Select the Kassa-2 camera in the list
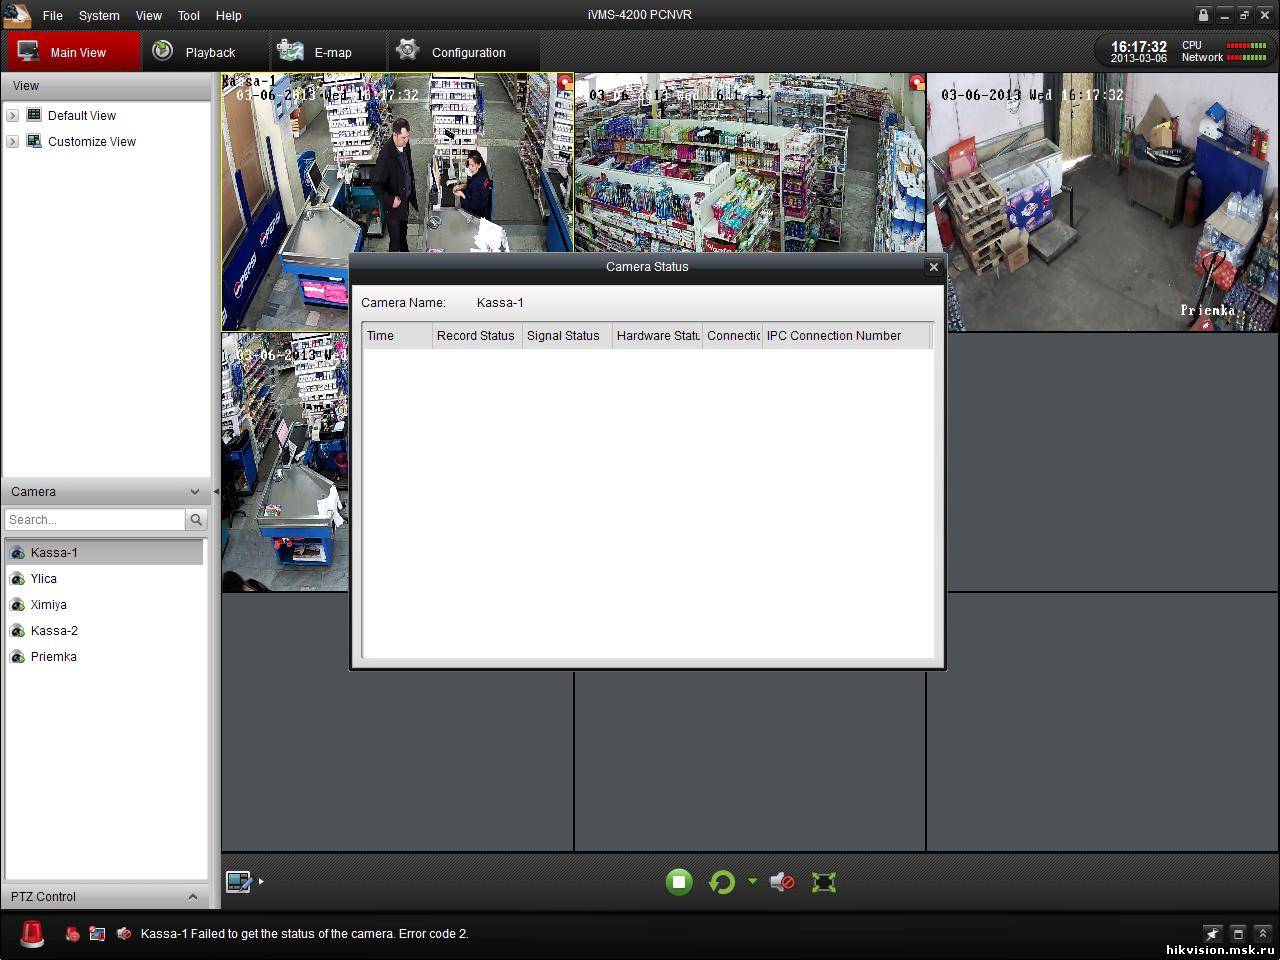This screenshot has width=1280, height=960. (x=104, y=630)
